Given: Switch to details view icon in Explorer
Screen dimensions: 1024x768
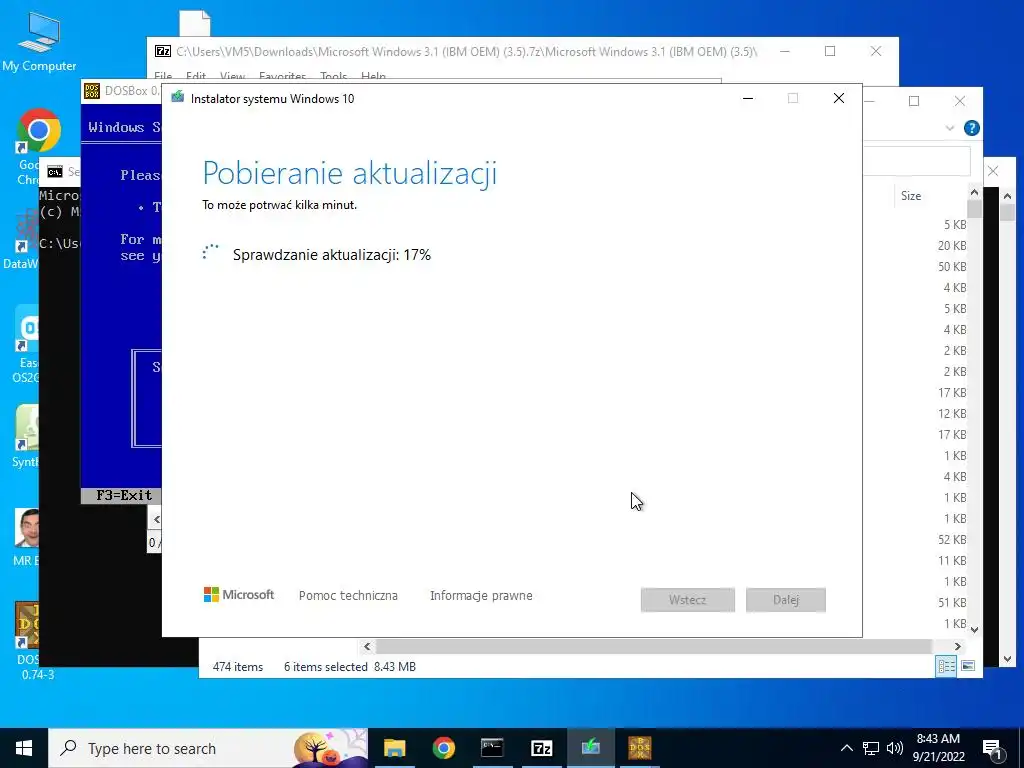Looking at the screenshot, I should 946,666.
